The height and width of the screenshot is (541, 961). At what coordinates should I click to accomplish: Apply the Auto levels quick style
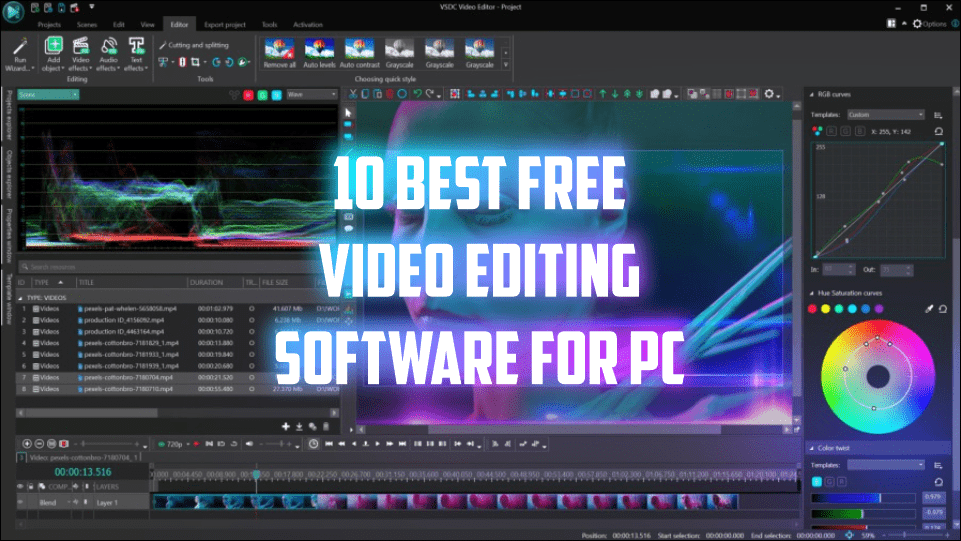(x=319, y=53)
